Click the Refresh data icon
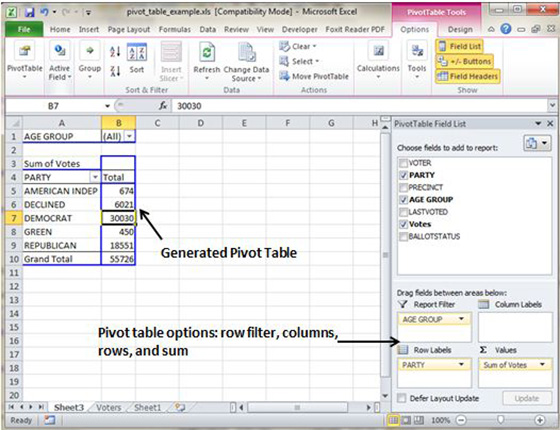Viewport: 560px width, 430px height. 207,52
